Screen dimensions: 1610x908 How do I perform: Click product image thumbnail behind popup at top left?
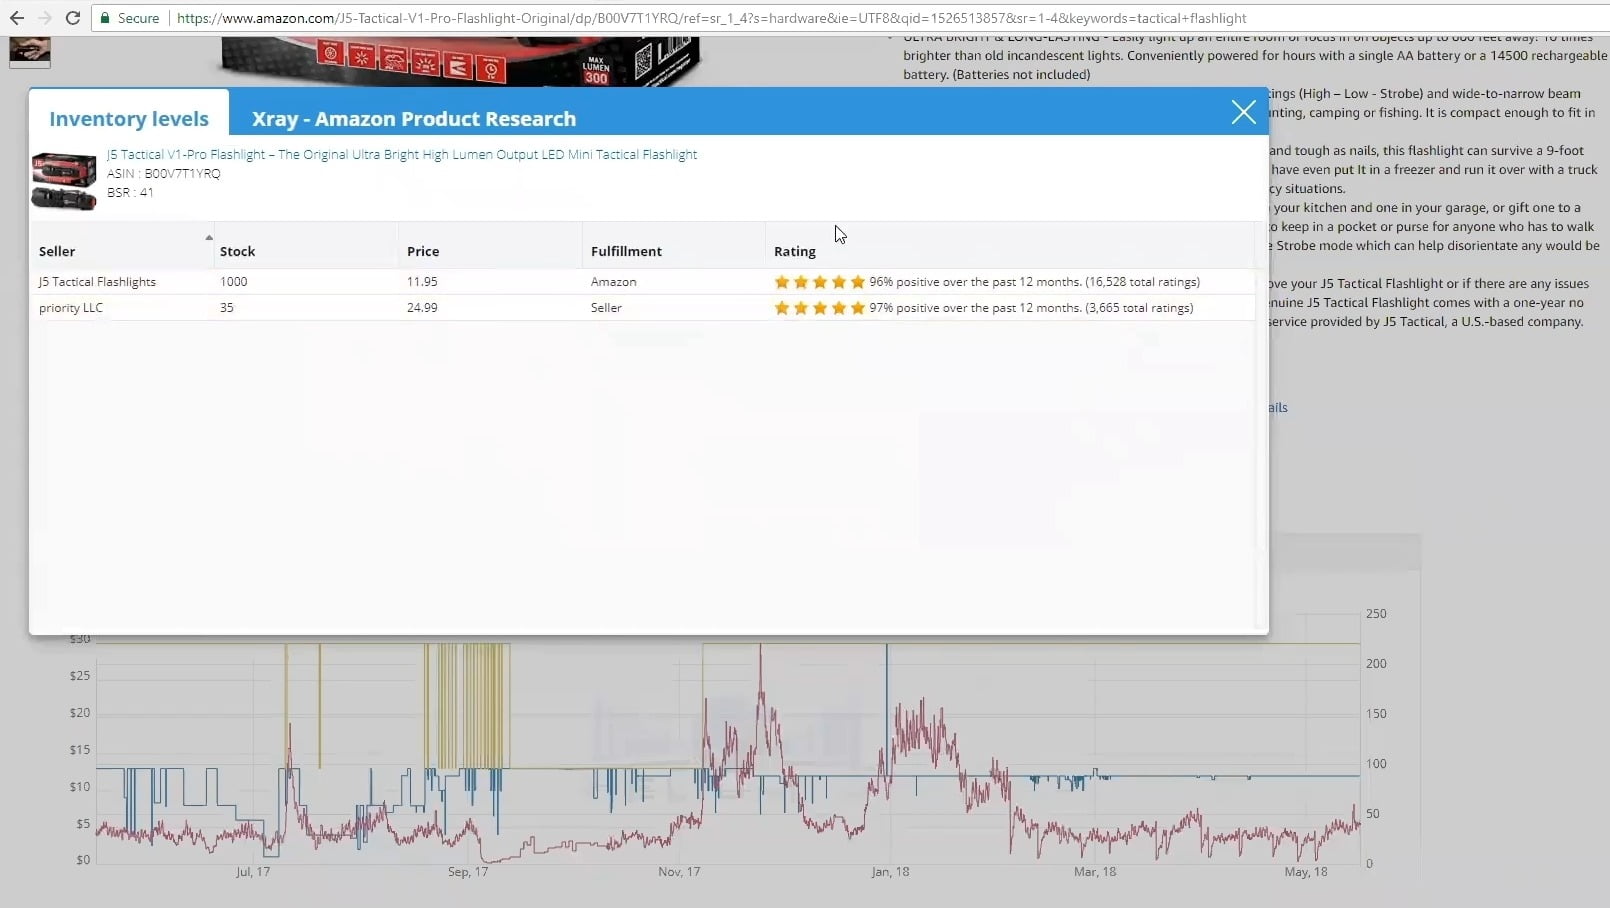point(30,52)
